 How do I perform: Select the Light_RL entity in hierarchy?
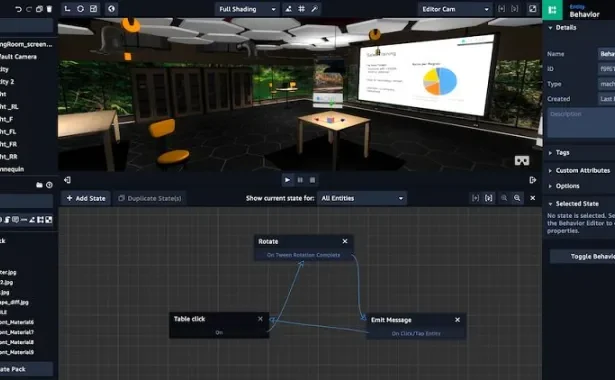click(x=27, y=107)
